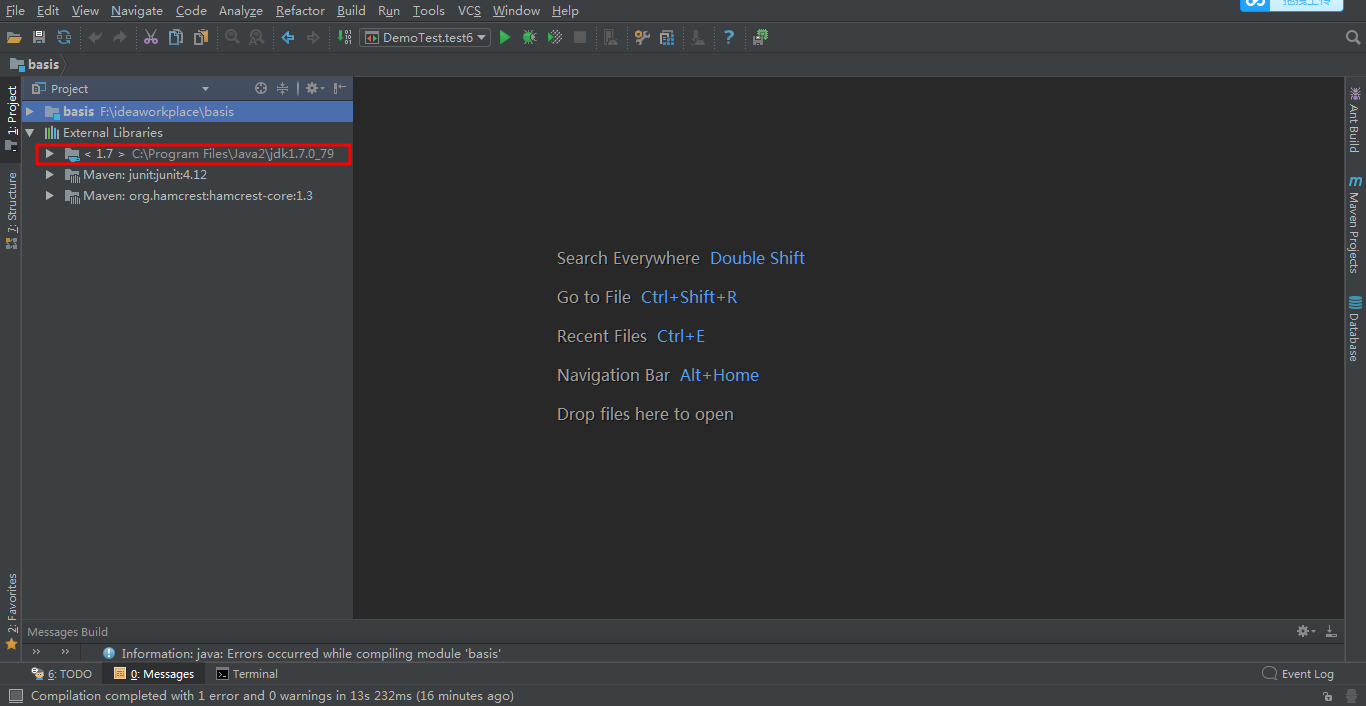
Task: Run DemoTest.test6 with green play button
Action: click(505, 37)
